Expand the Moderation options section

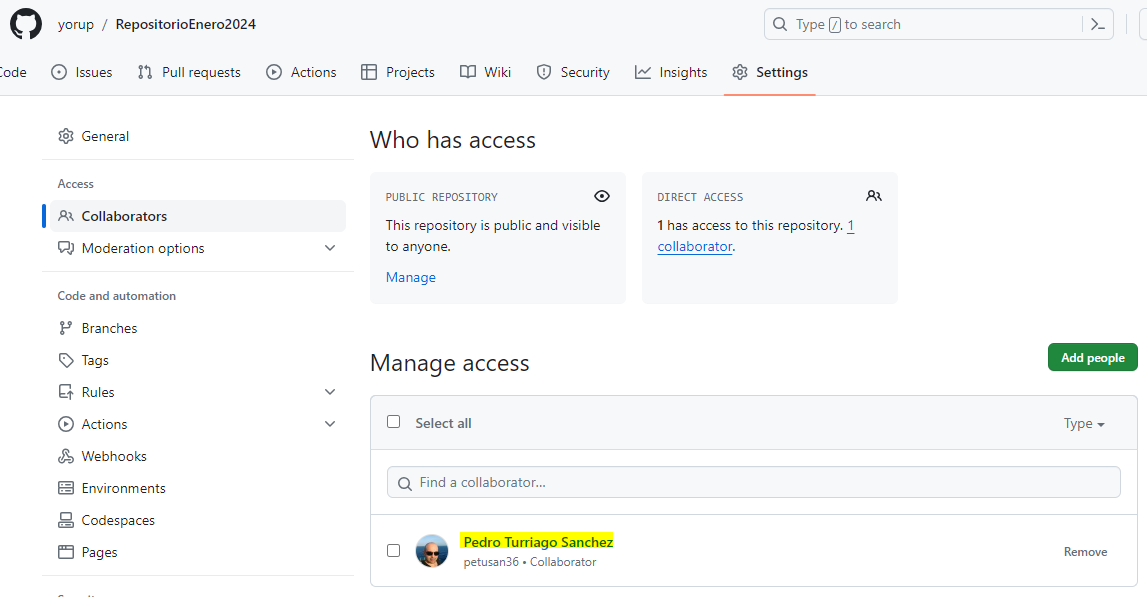pos(330,247)
